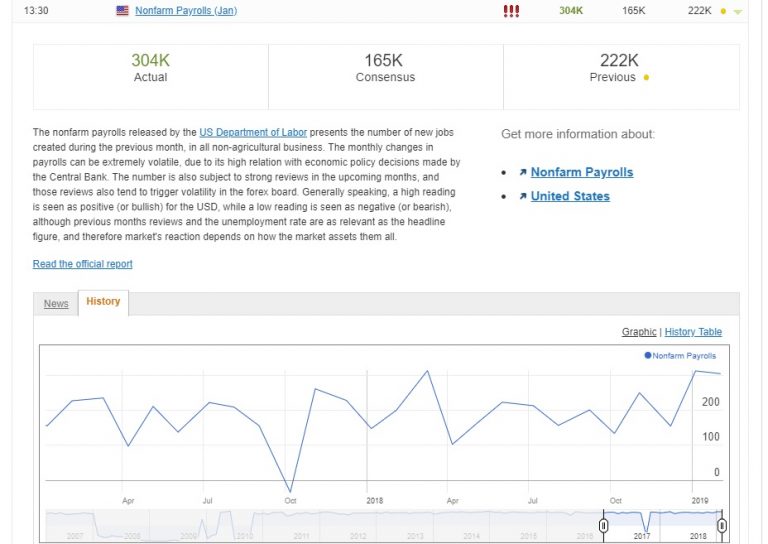Image resolution: width=768 pixels, height=544 pixels.
Task: Open the Nonfarm Payrolls (Jan) event link
Action: coord(186,11)
